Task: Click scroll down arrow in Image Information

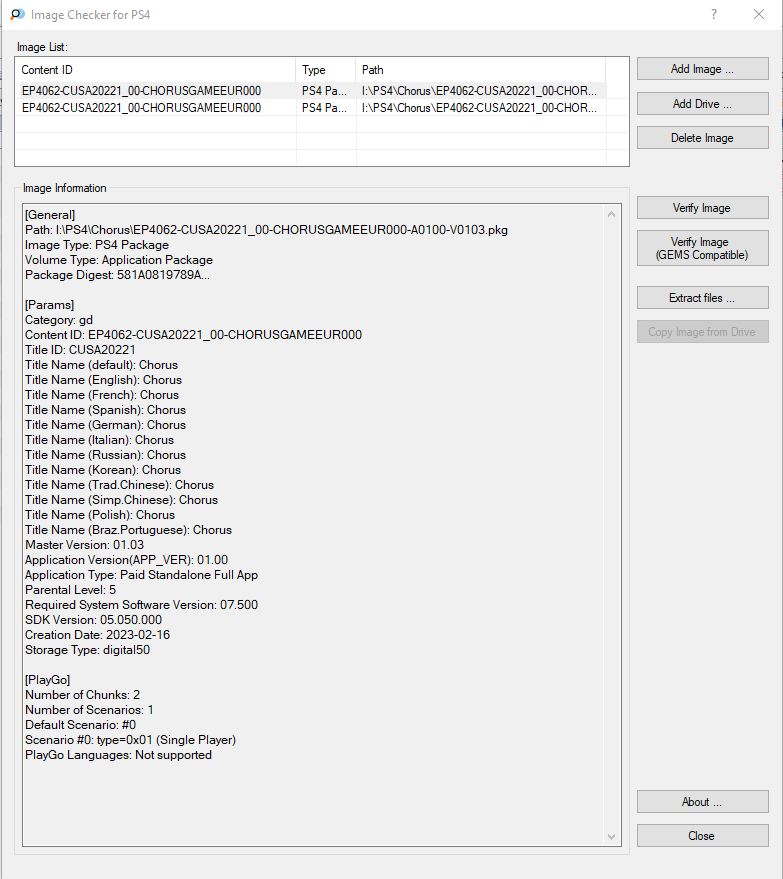Action: [x=611, y=837]
